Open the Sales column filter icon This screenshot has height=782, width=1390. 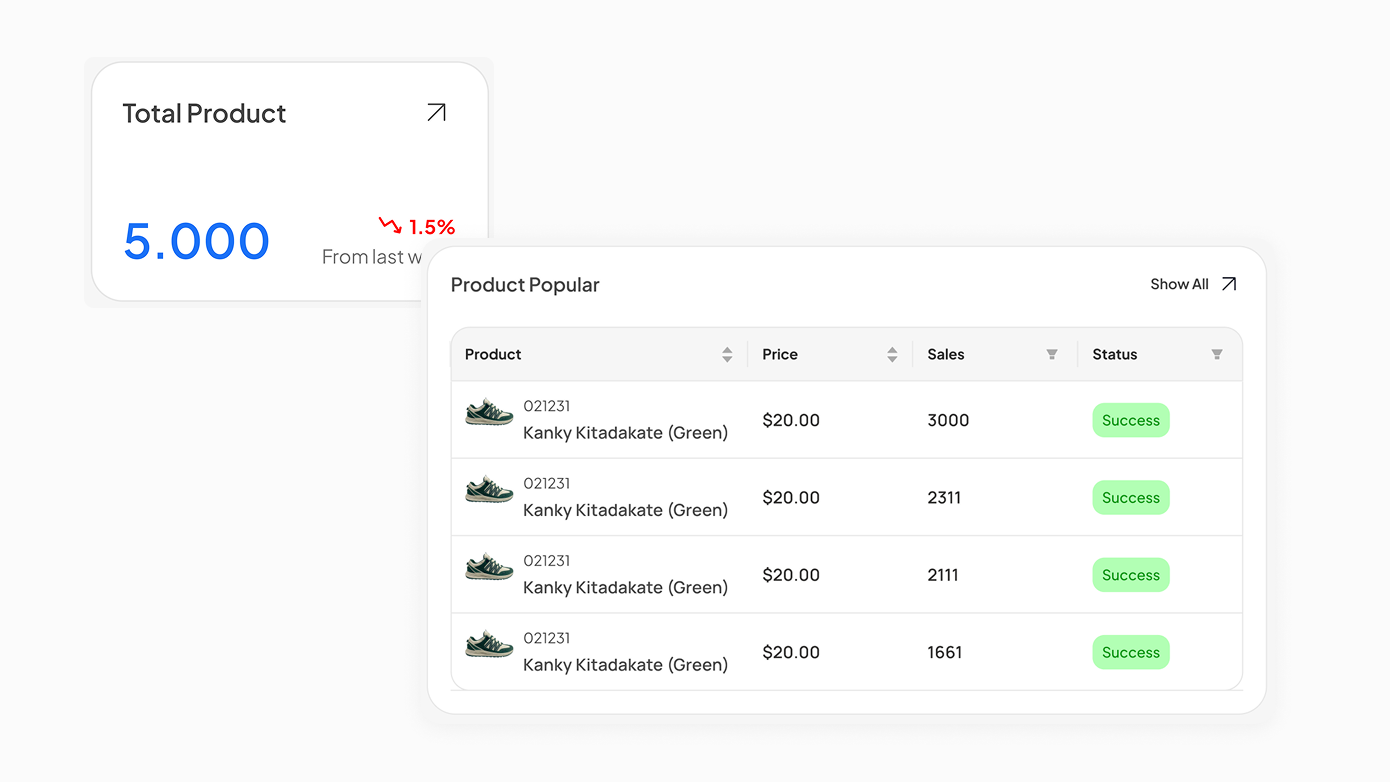1052,355
